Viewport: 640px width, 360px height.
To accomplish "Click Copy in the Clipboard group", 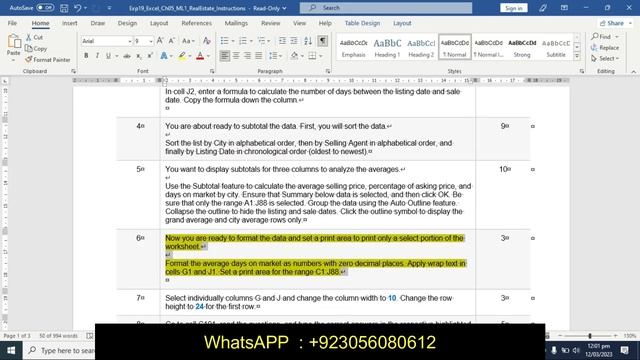I will [x=36, y=48].
